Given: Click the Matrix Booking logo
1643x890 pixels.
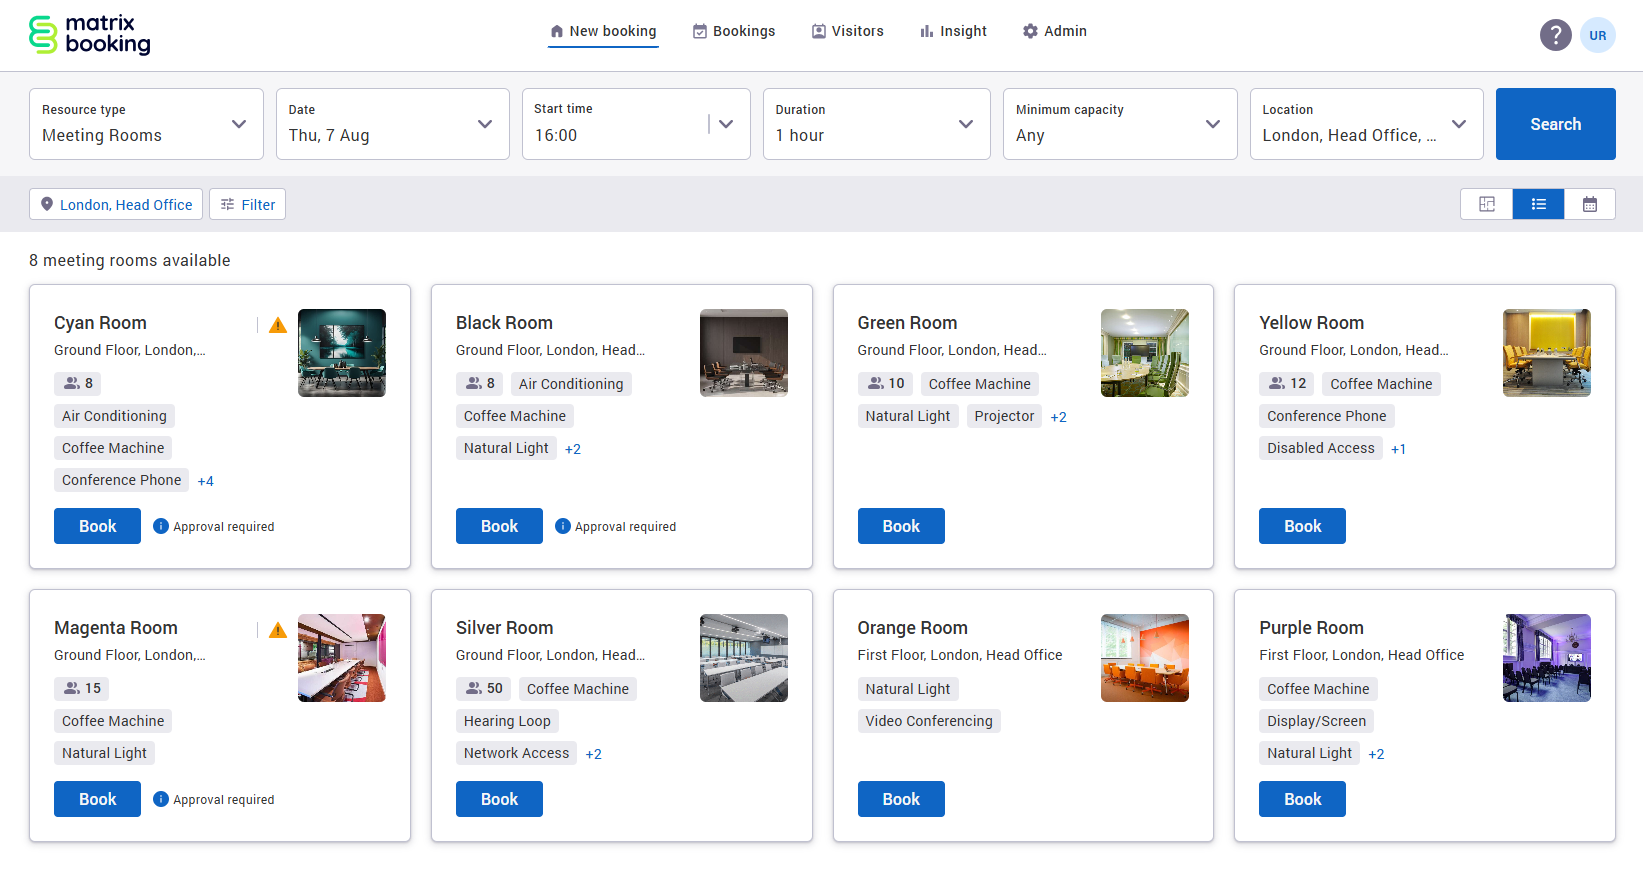Looking at the screenshot, I should click(90, 34).
